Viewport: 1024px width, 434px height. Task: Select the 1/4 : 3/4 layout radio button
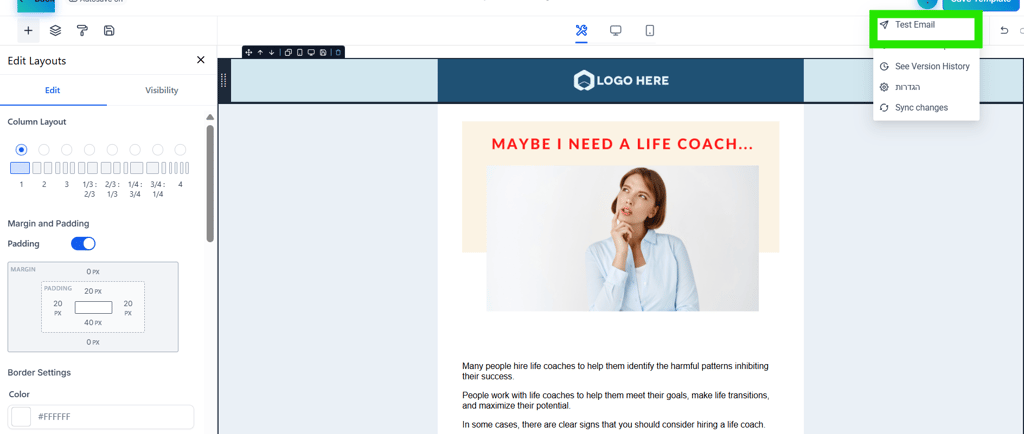pyautogui.click(x=135, y=149)
